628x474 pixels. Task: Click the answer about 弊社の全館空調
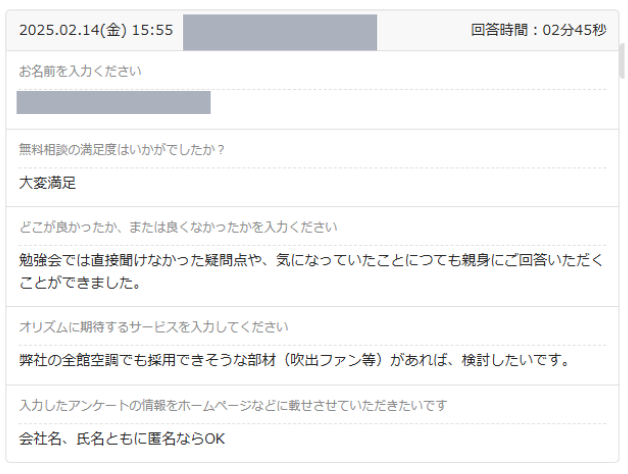295,360
